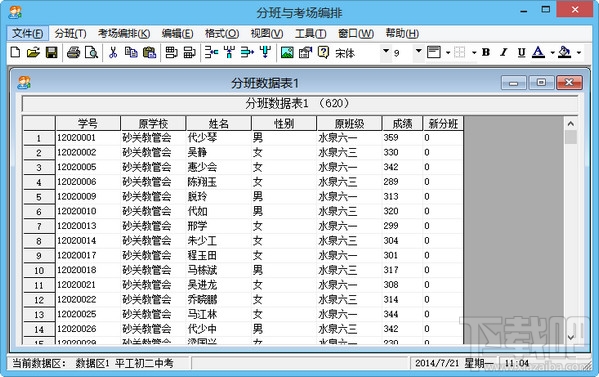This screenshot has width=599, height=377.
Task: Click the Copy icon
Action: (x=131, y=52)
